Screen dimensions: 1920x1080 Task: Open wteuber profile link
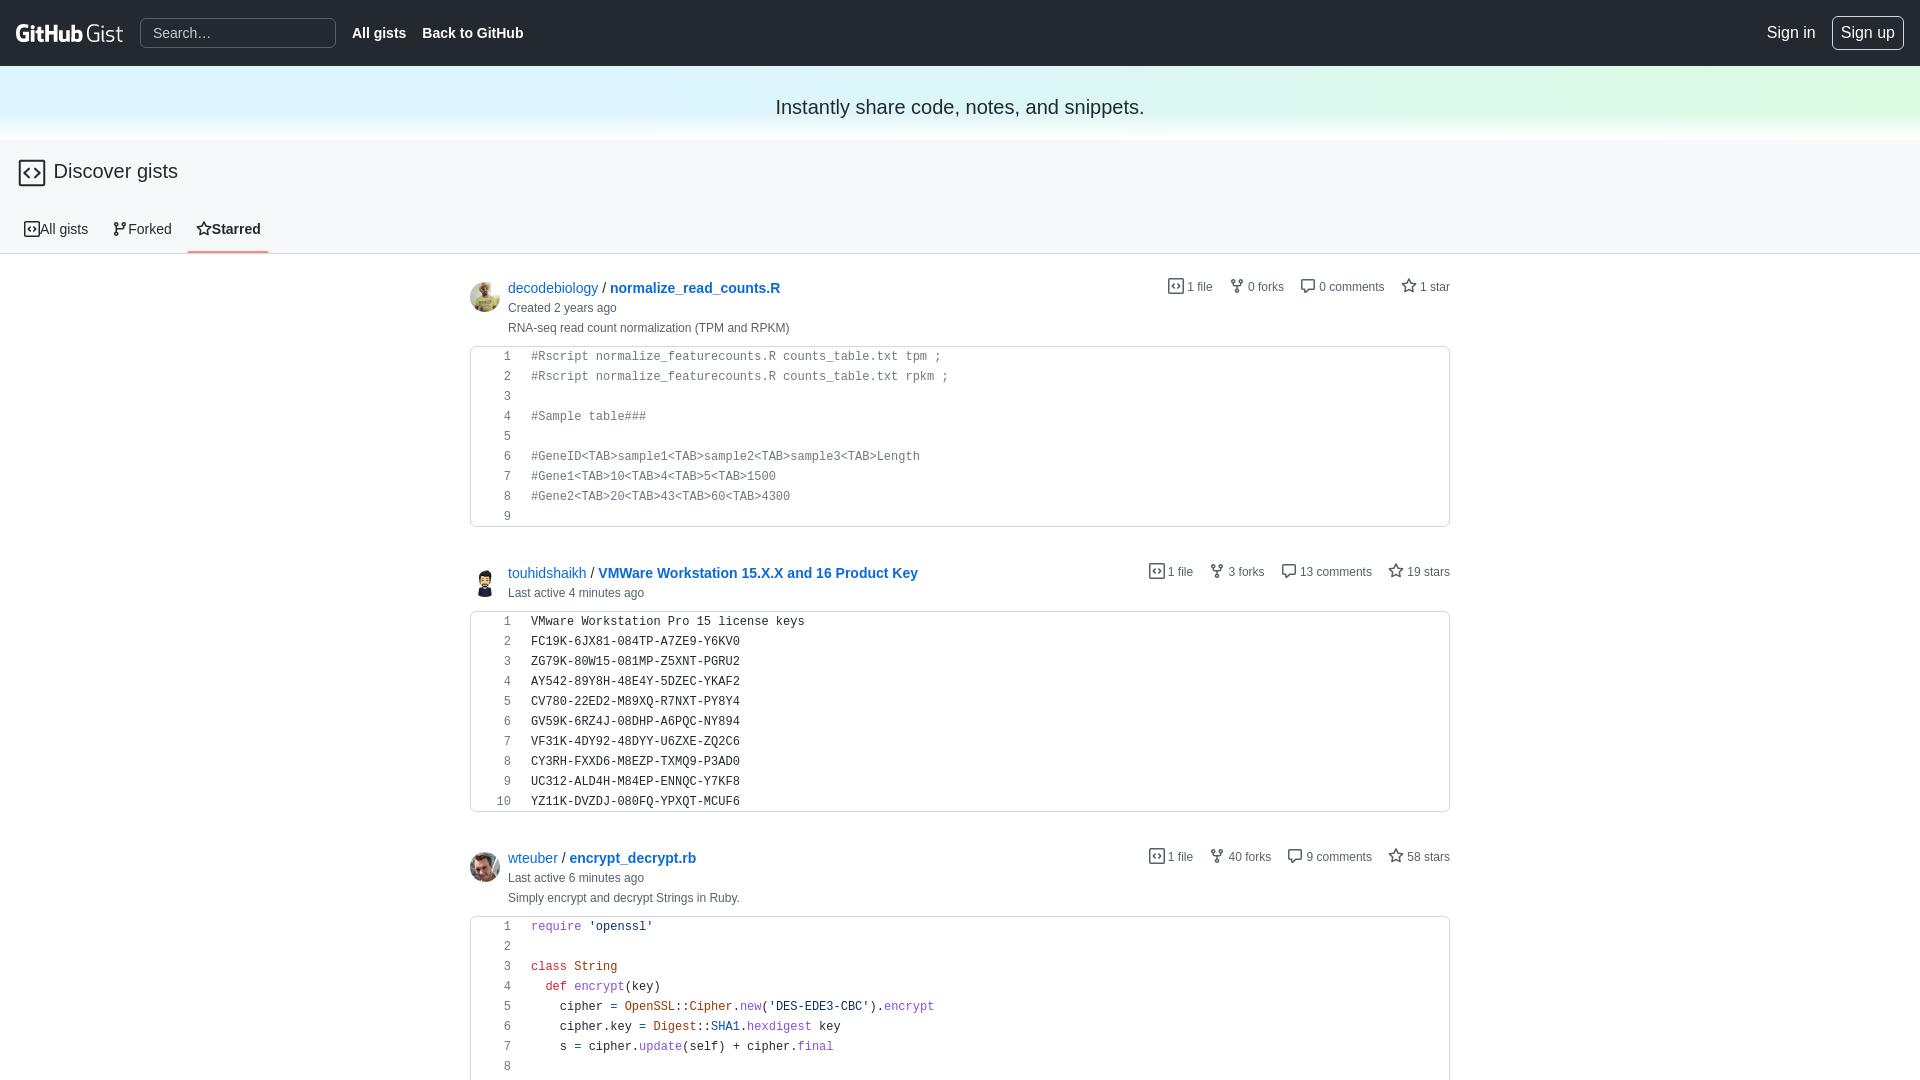pyautogui.click(x=533, y=858)
